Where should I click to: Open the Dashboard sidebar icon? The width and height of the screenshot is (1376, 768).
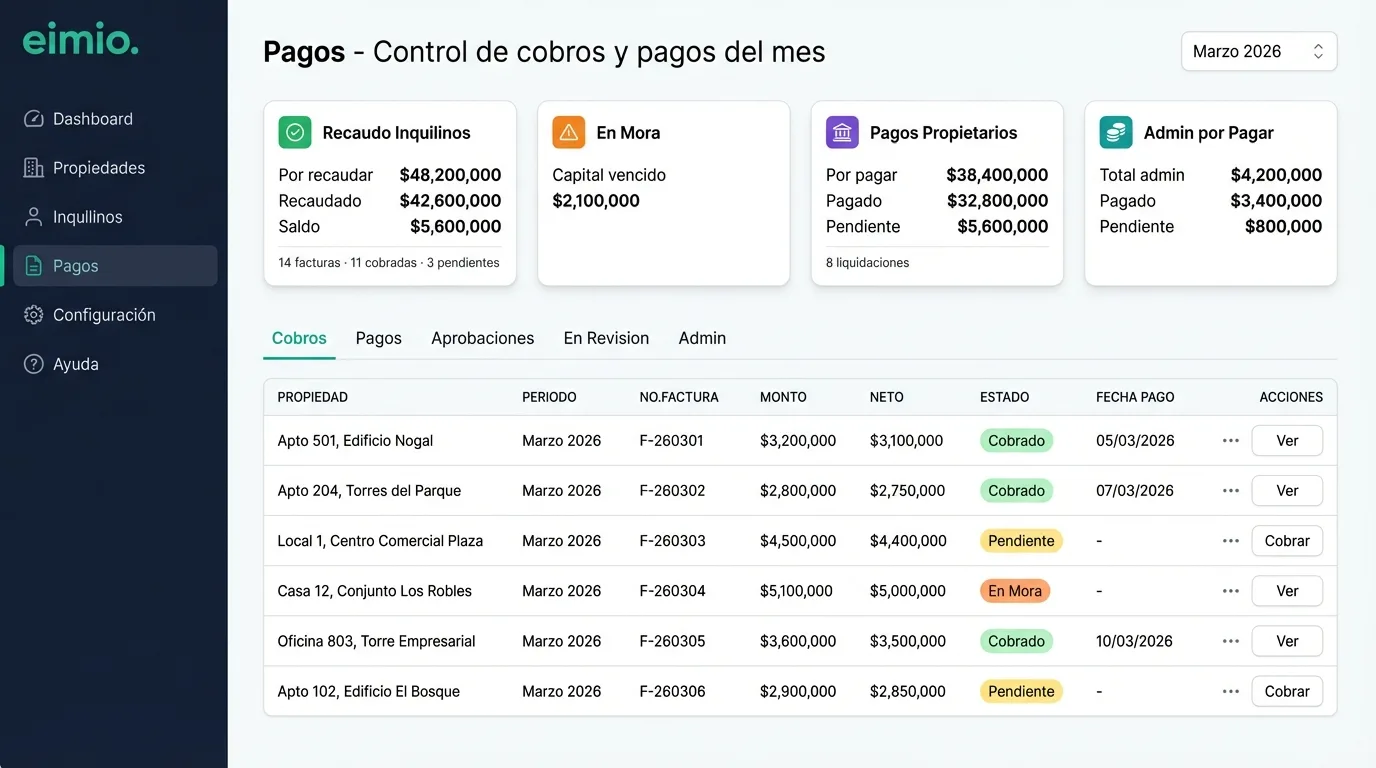(32, 118)
